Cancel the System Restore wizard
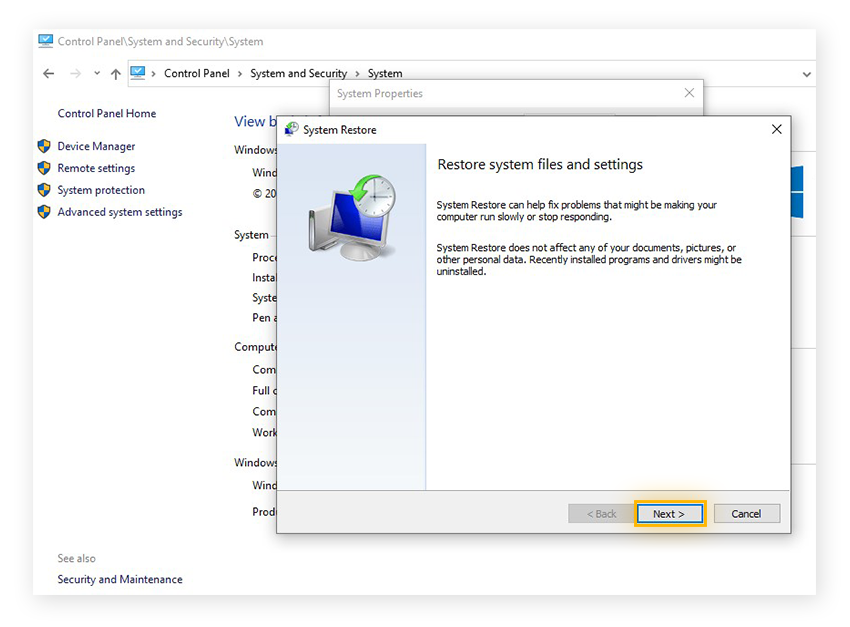850x627 pixels. point(746,513)
